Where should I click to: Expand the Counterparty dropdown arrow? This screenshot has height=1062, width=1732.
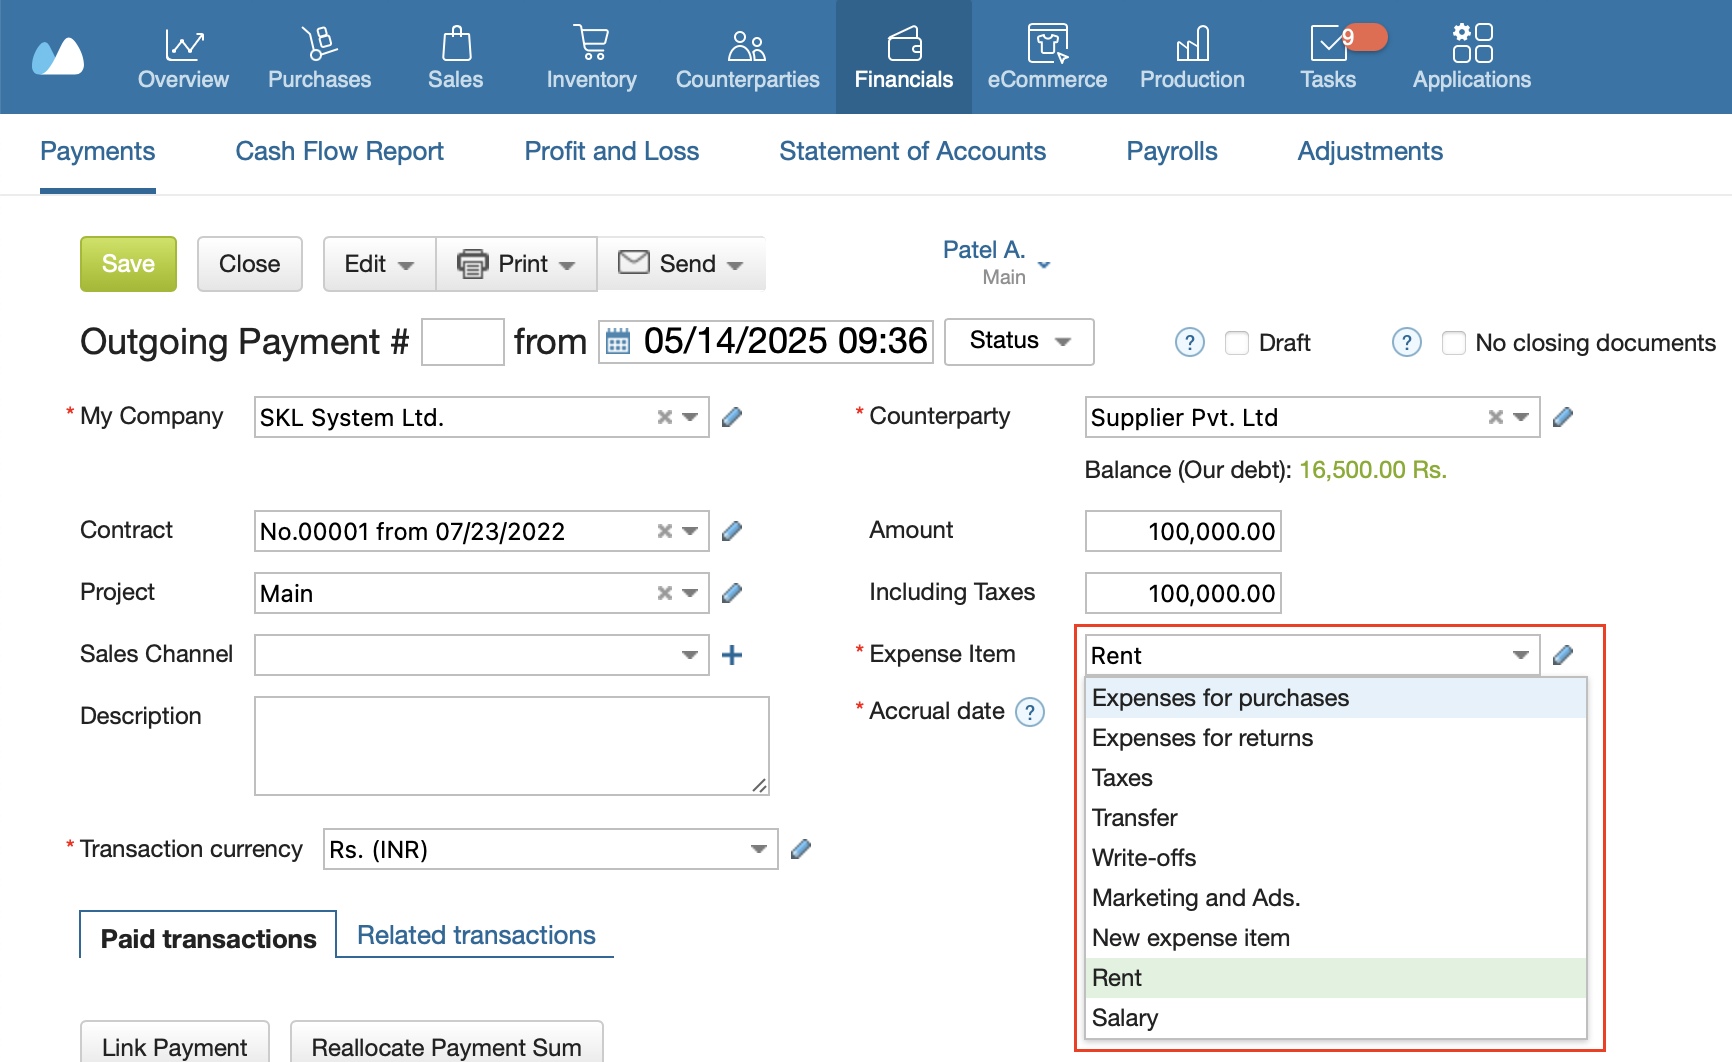(1521, 417)
